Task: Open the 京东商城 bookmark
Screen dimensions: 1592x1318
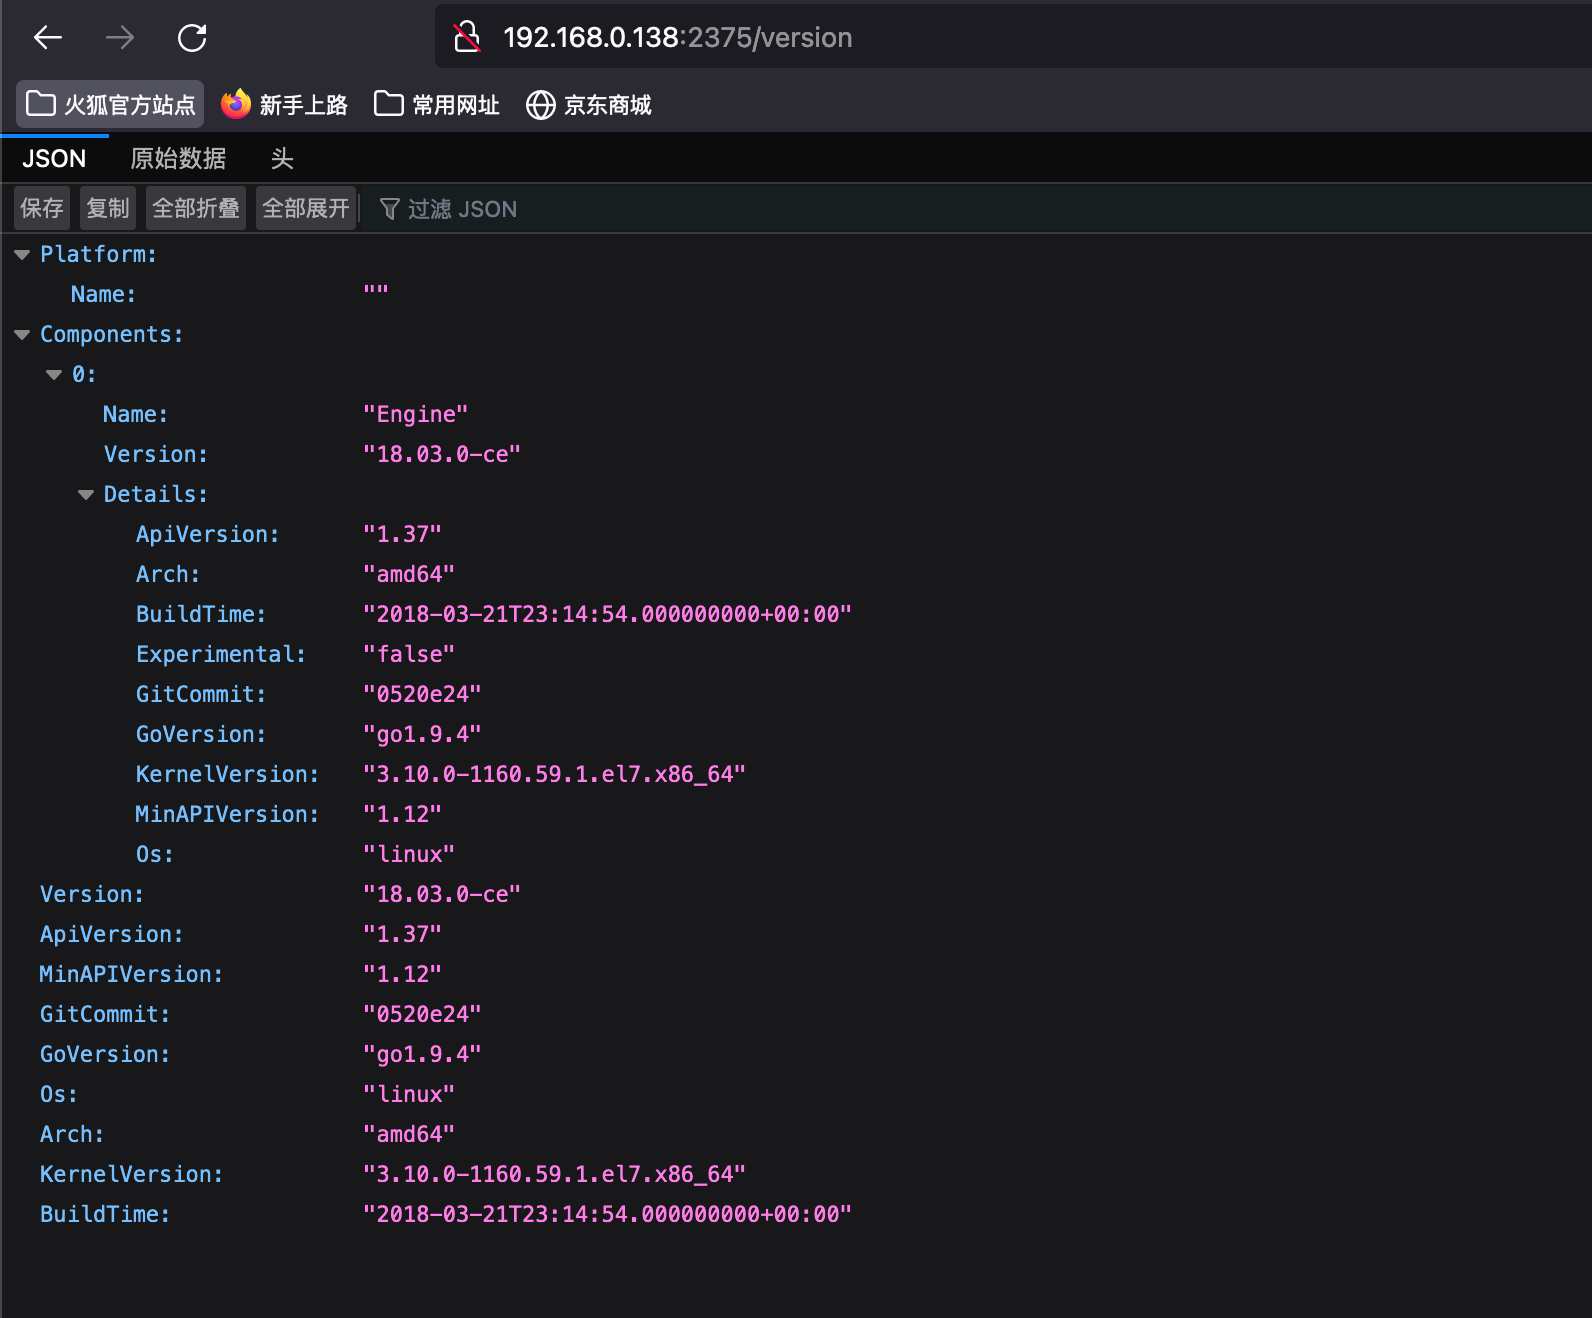Action: click(589, 104)
